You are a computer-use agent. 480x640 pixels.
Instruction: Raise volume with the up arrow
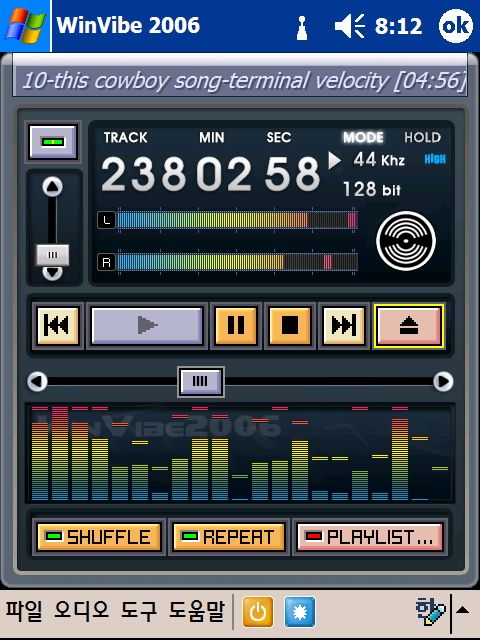[x=53, y=187]
